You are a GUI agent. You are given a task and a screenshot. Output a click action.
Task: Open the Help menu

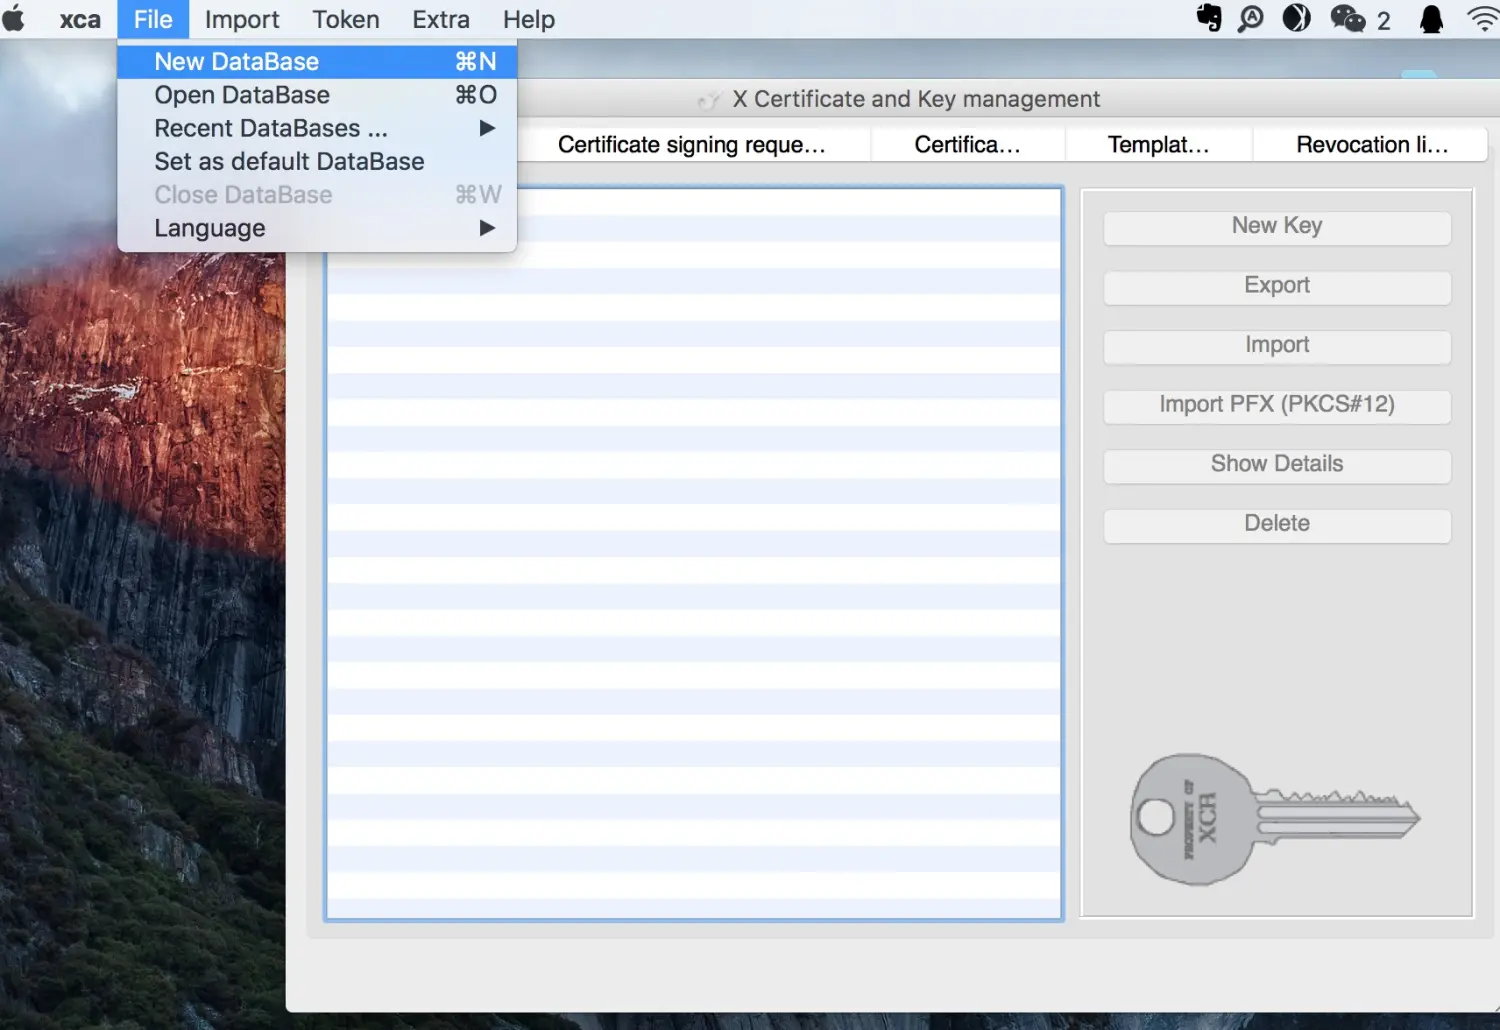pos(529,19)
